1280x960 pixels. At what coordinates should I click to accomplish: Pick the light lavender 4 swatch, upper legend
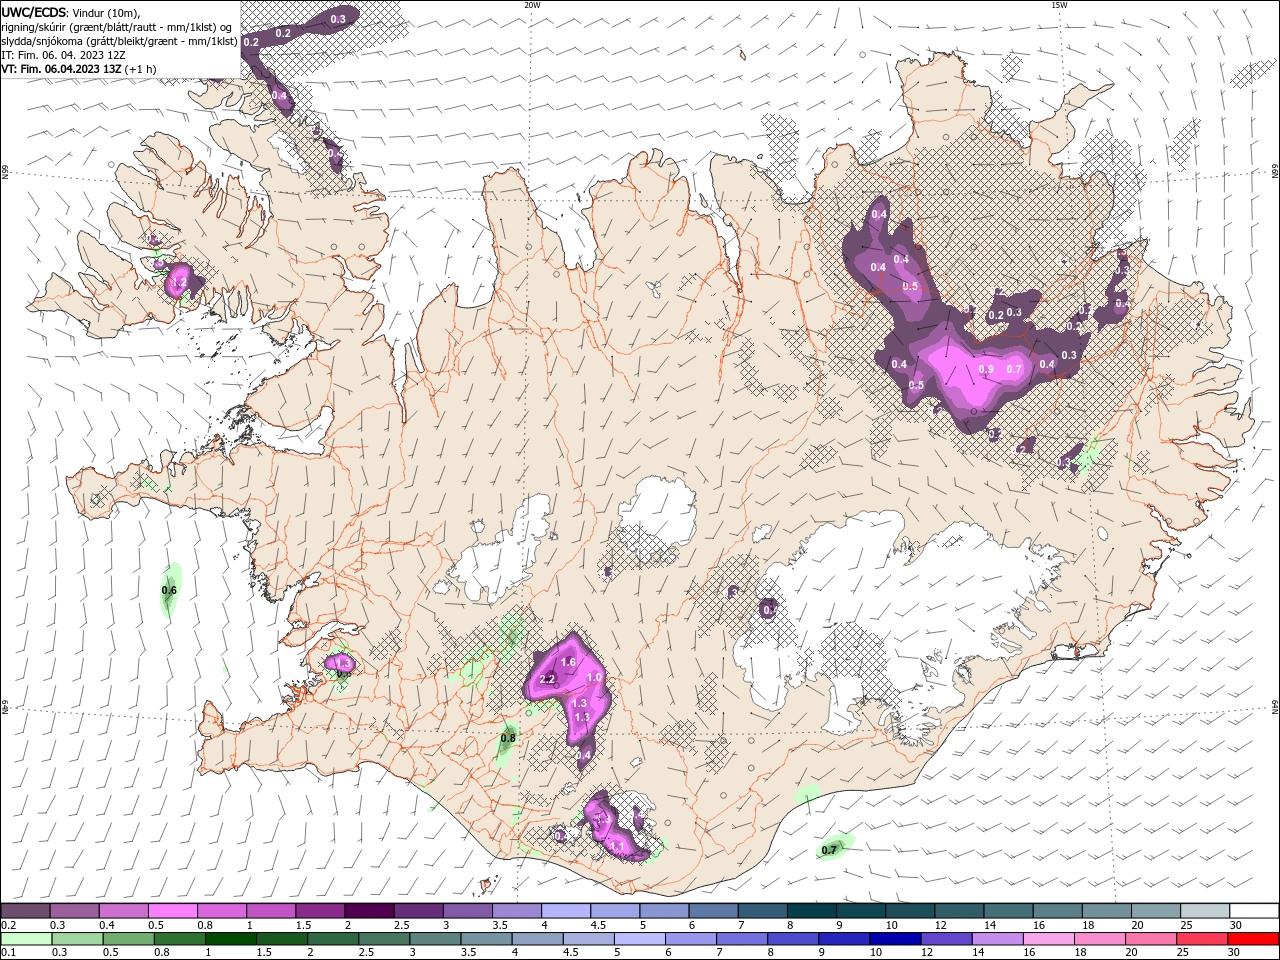coord(567,911)
